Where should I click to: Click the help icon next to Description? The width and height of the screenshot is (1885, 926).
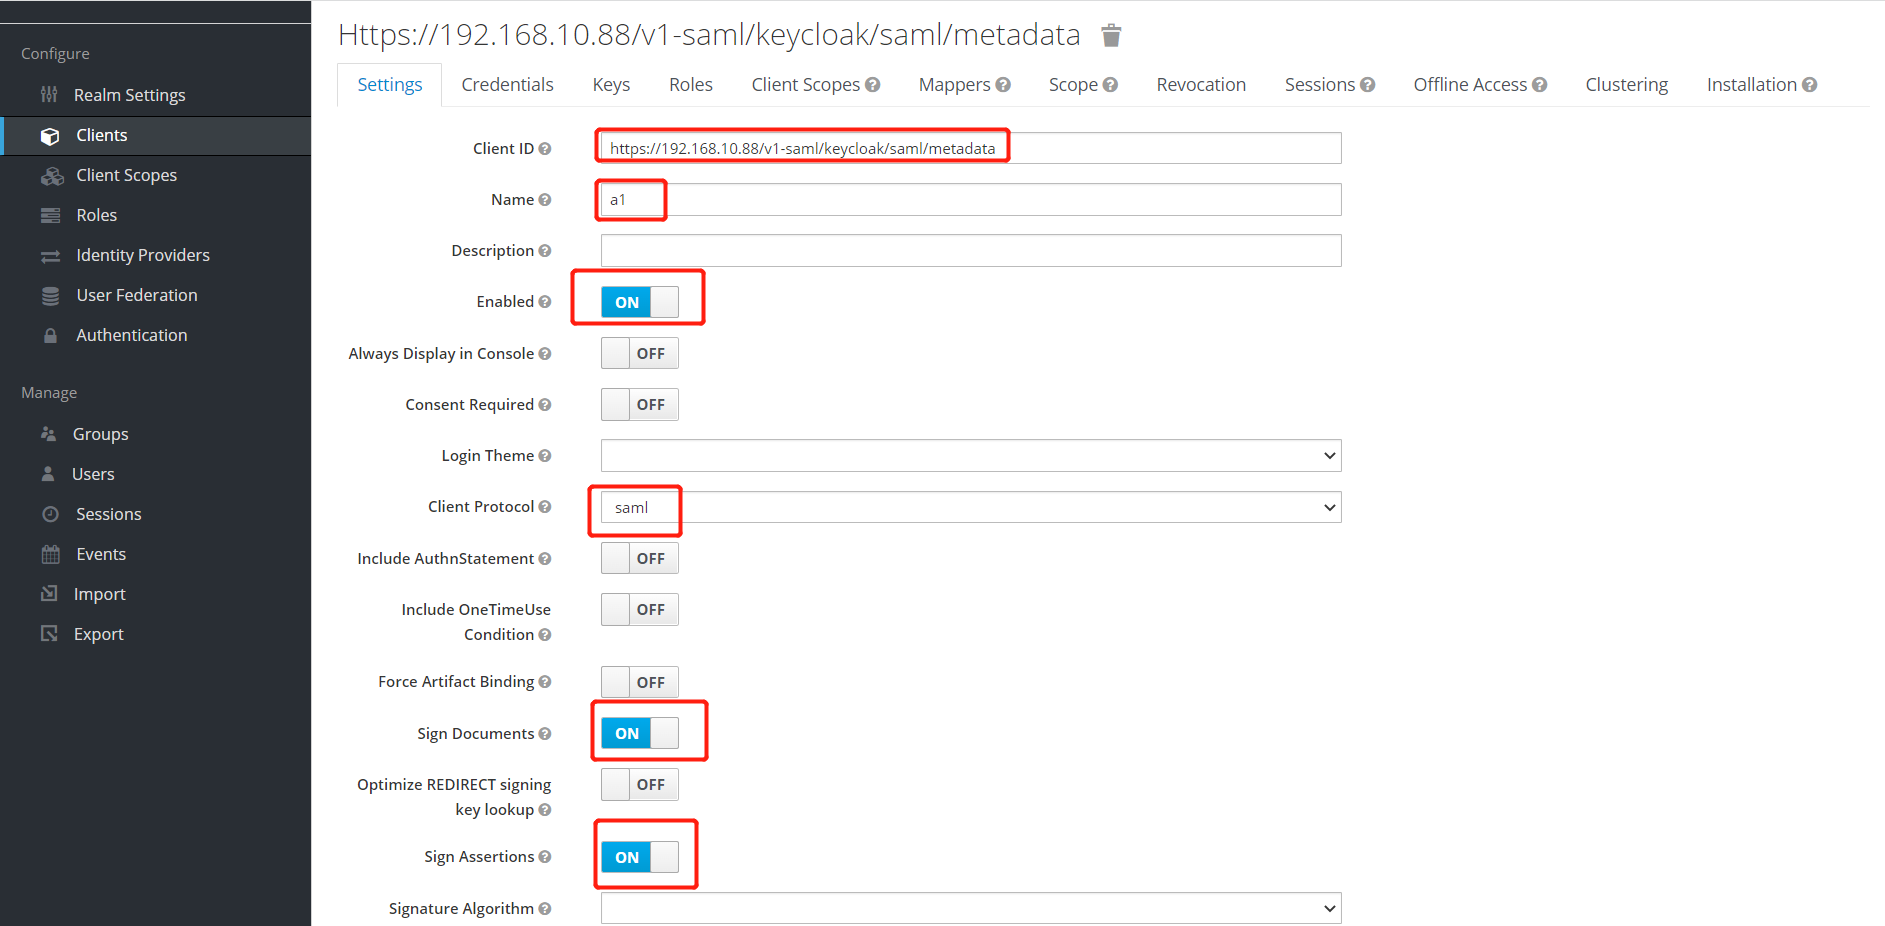545,251
